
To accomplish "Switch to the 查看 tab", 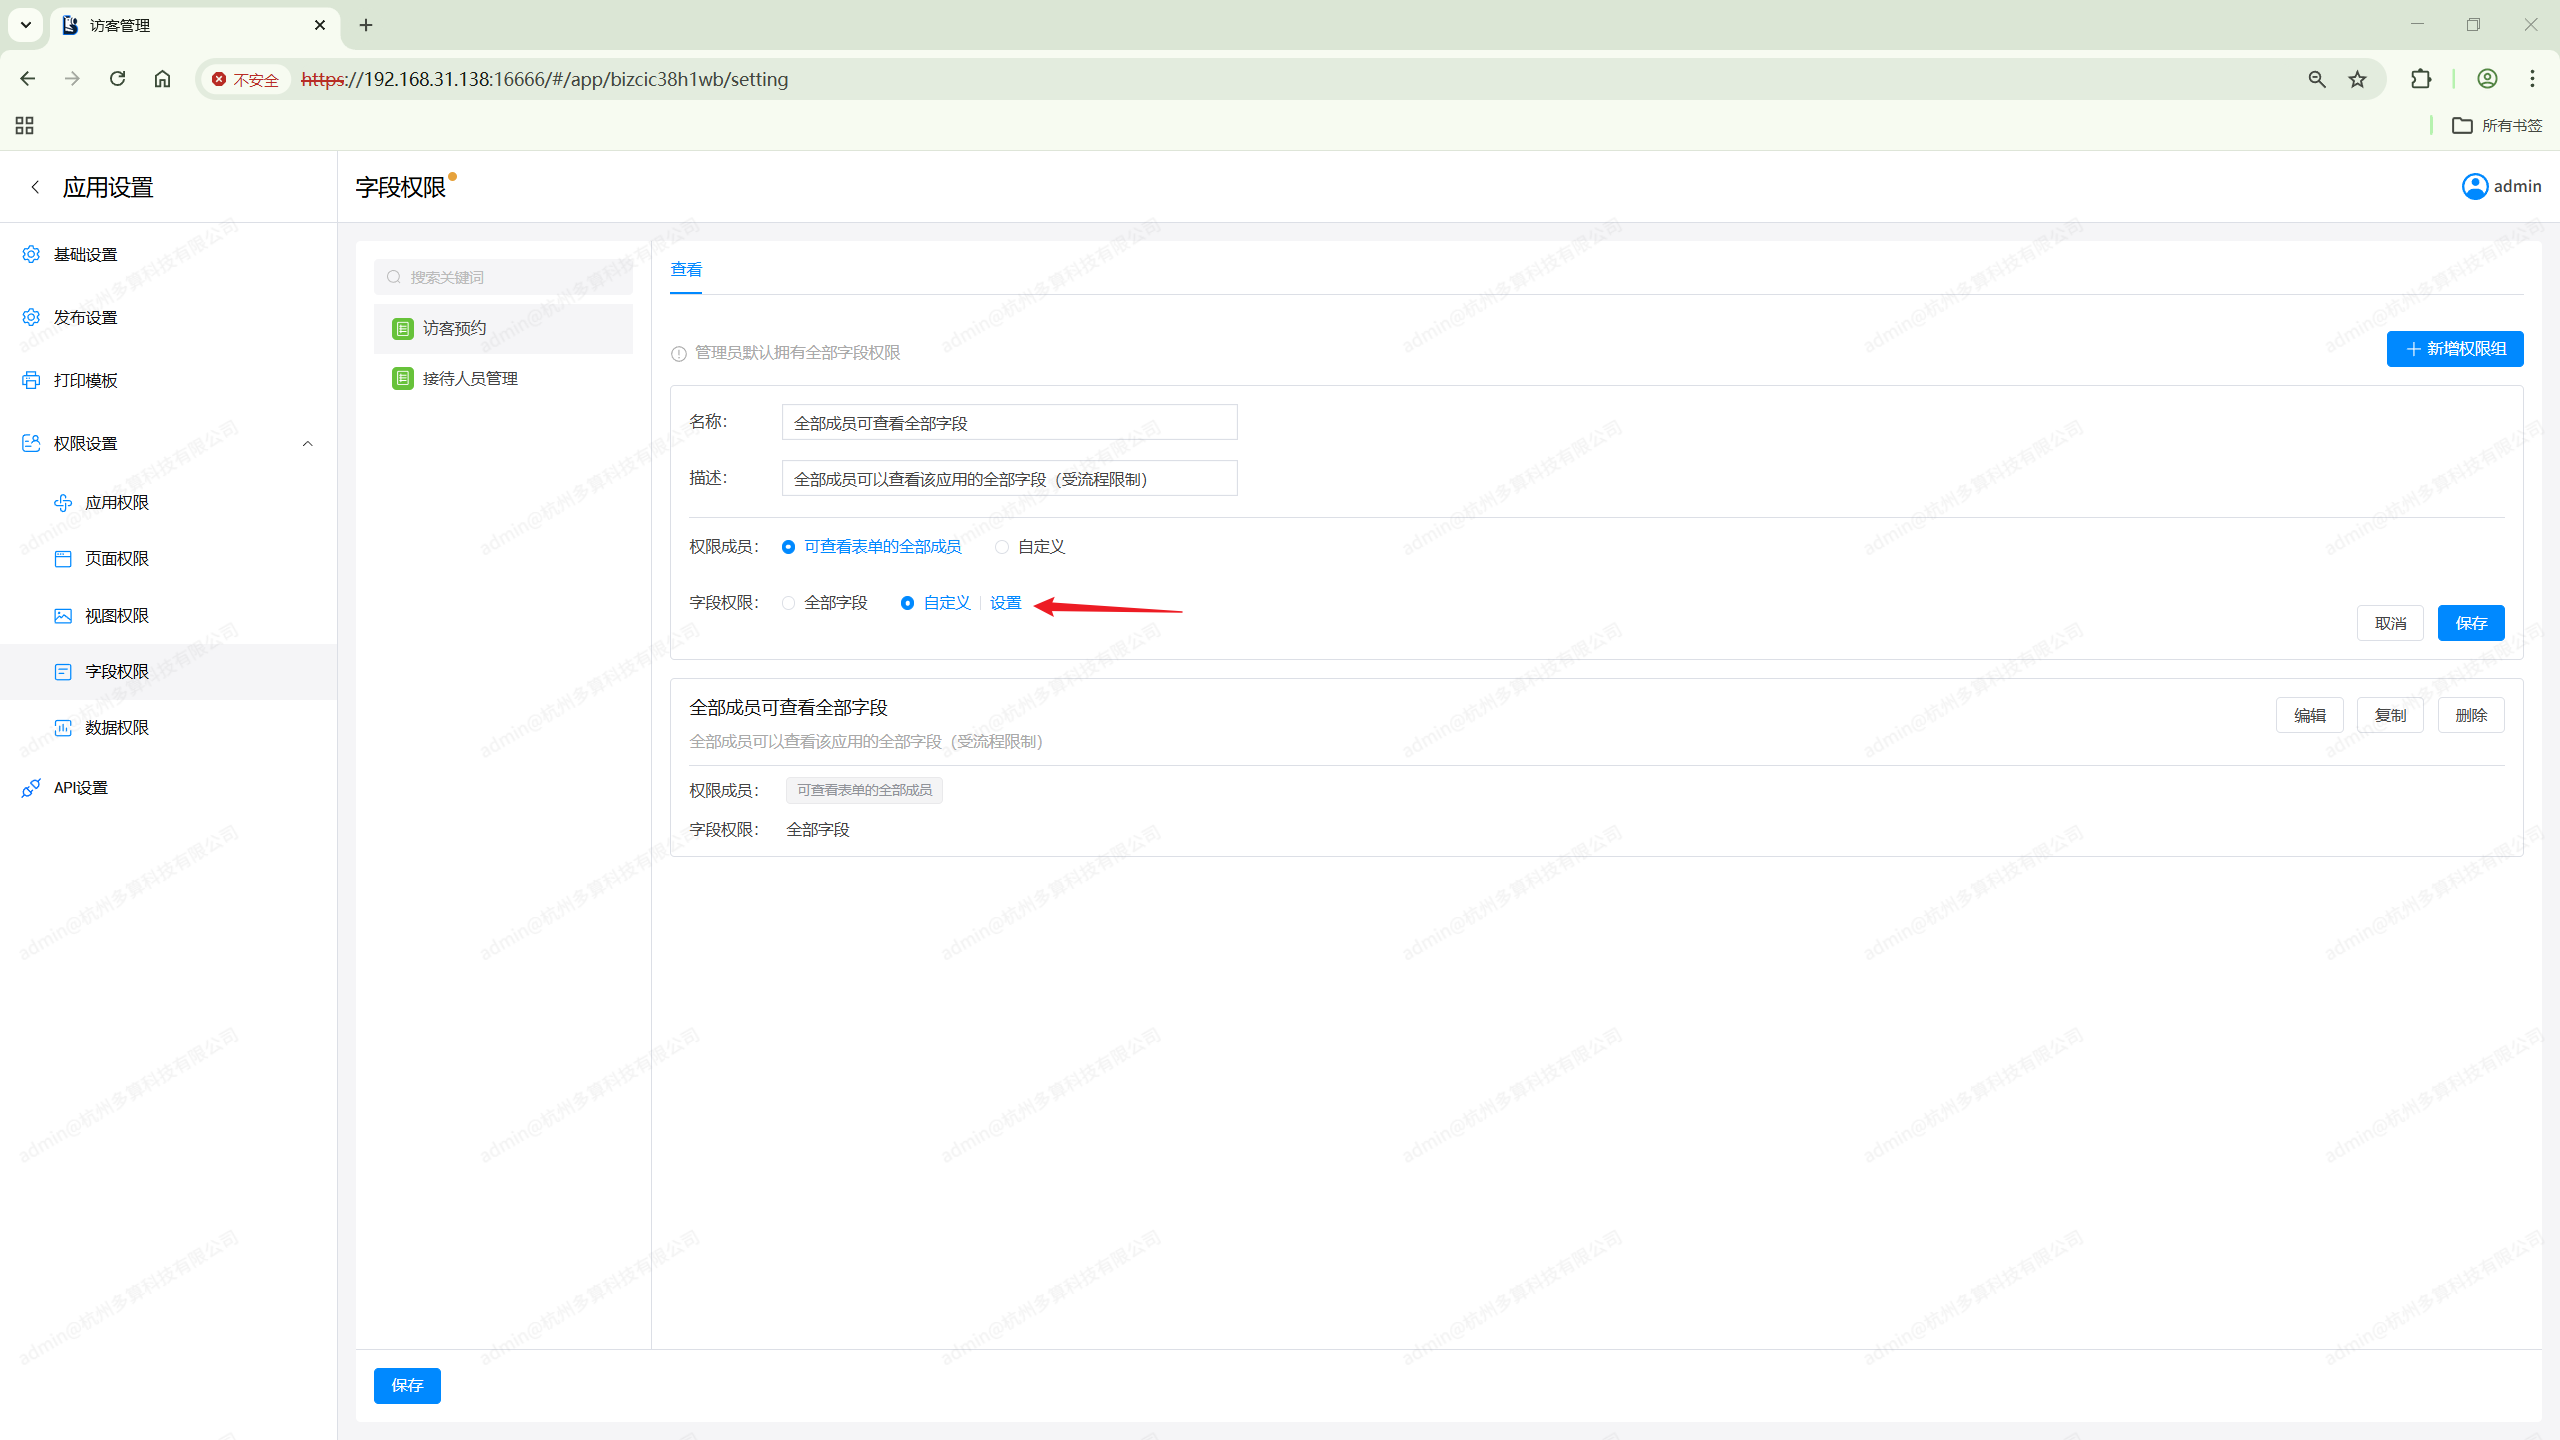I will 686,269.
